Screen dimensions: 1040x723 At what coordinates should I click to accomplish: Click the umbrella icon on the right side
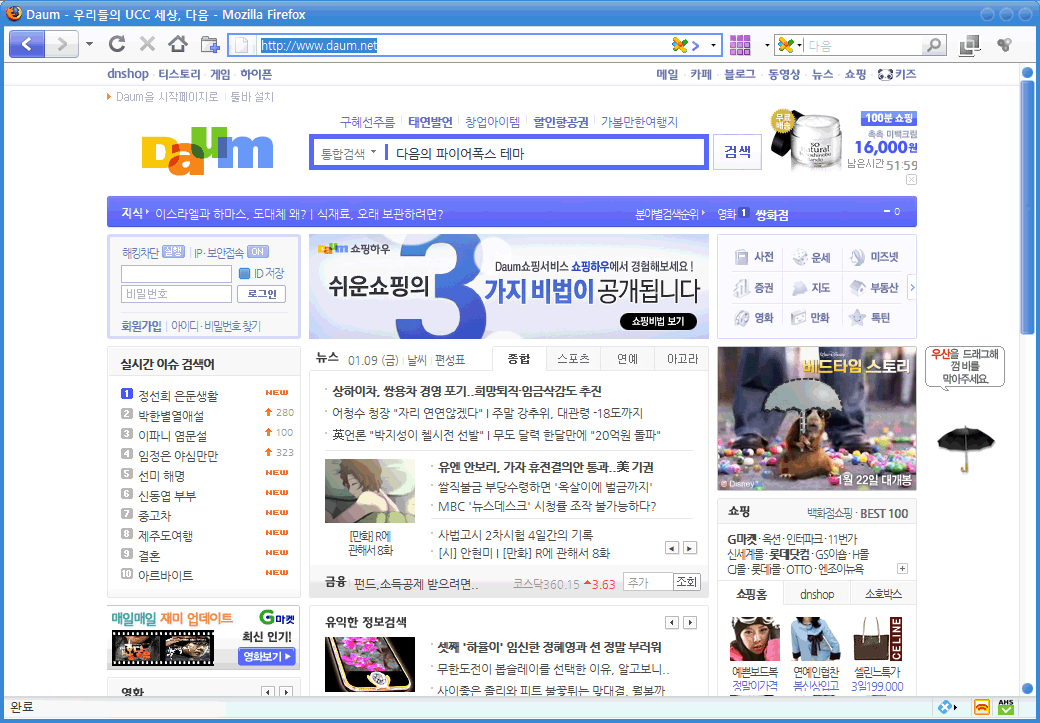click(965, 448)
